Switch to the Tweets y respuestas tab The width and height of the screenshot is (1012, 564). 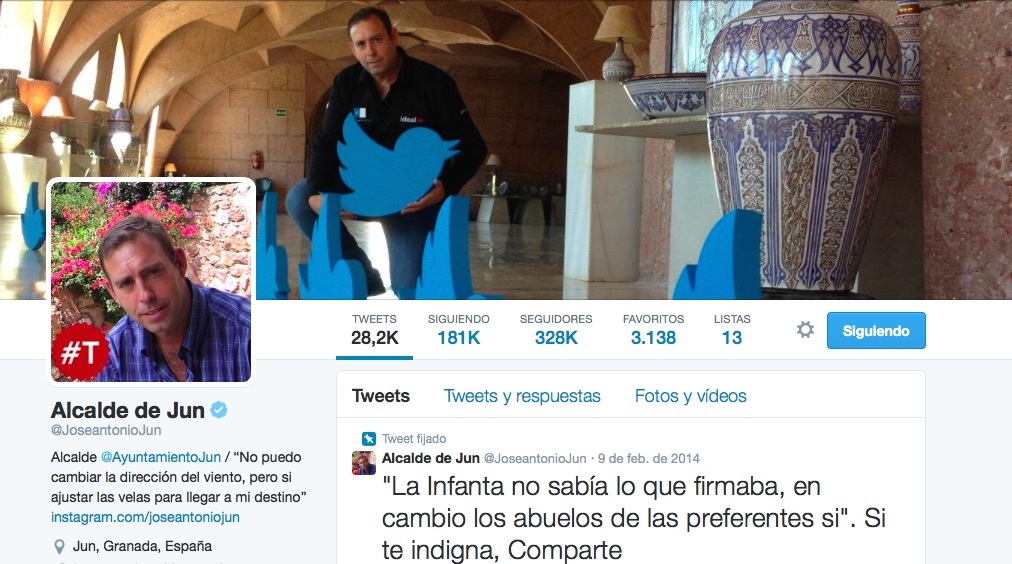(522, 396)
